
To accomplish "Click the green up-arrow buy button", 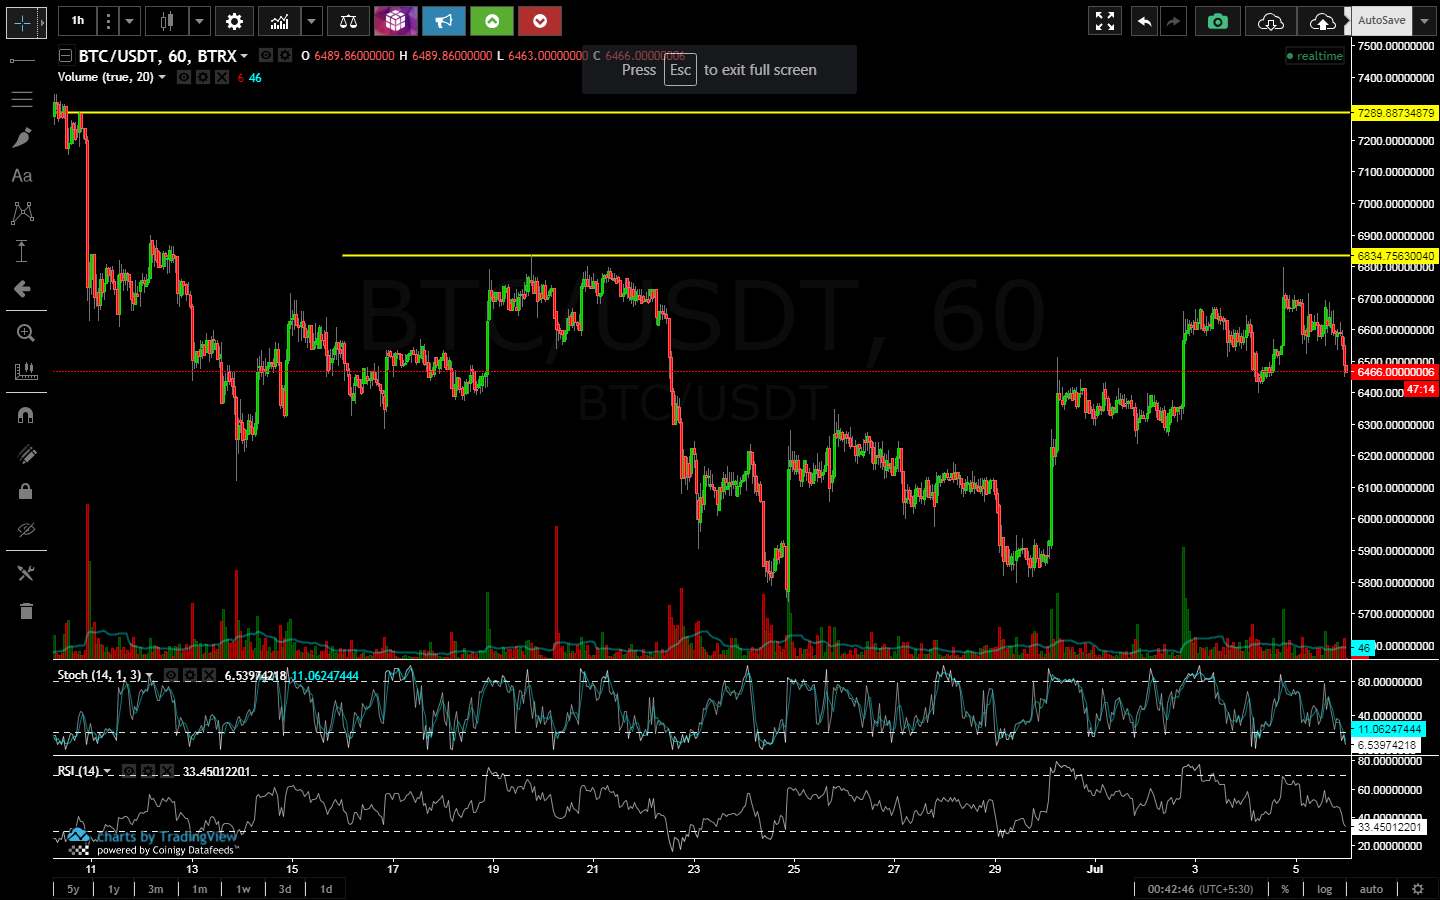I will tap(492, 21).
